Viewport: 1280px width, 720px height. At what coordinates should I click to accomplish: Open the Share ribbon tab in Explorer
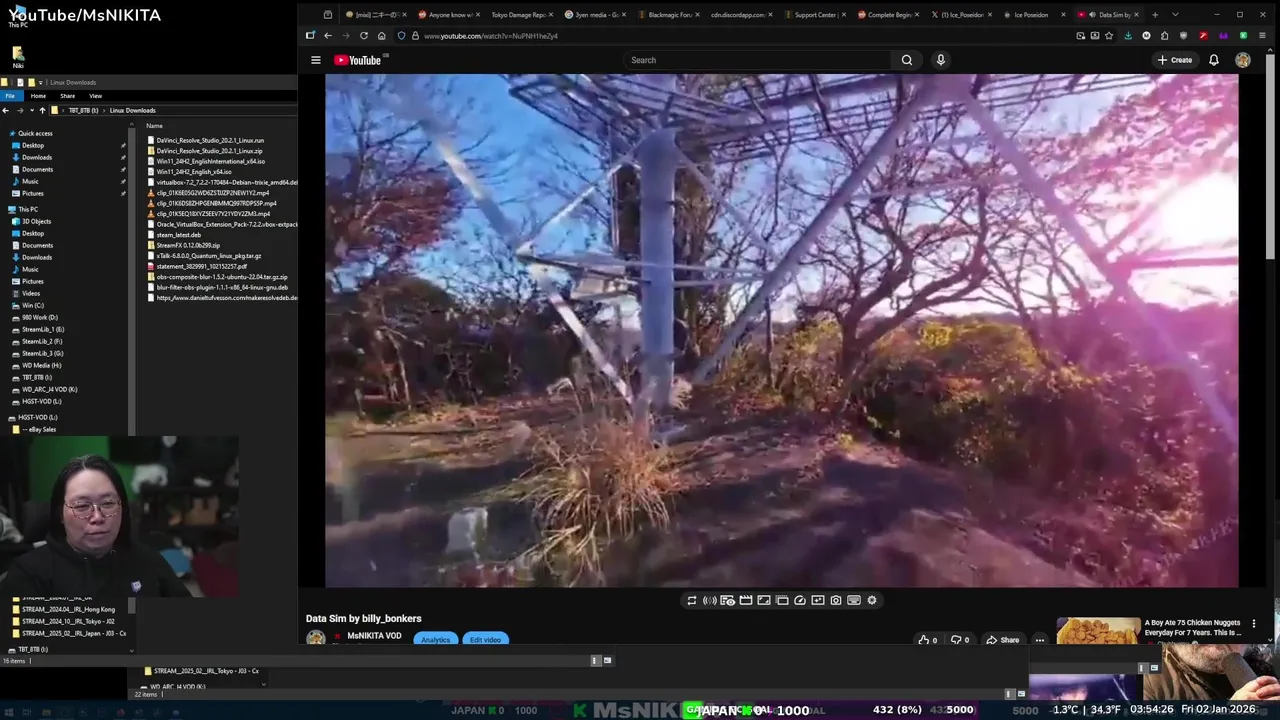click(x=67, y=96)
